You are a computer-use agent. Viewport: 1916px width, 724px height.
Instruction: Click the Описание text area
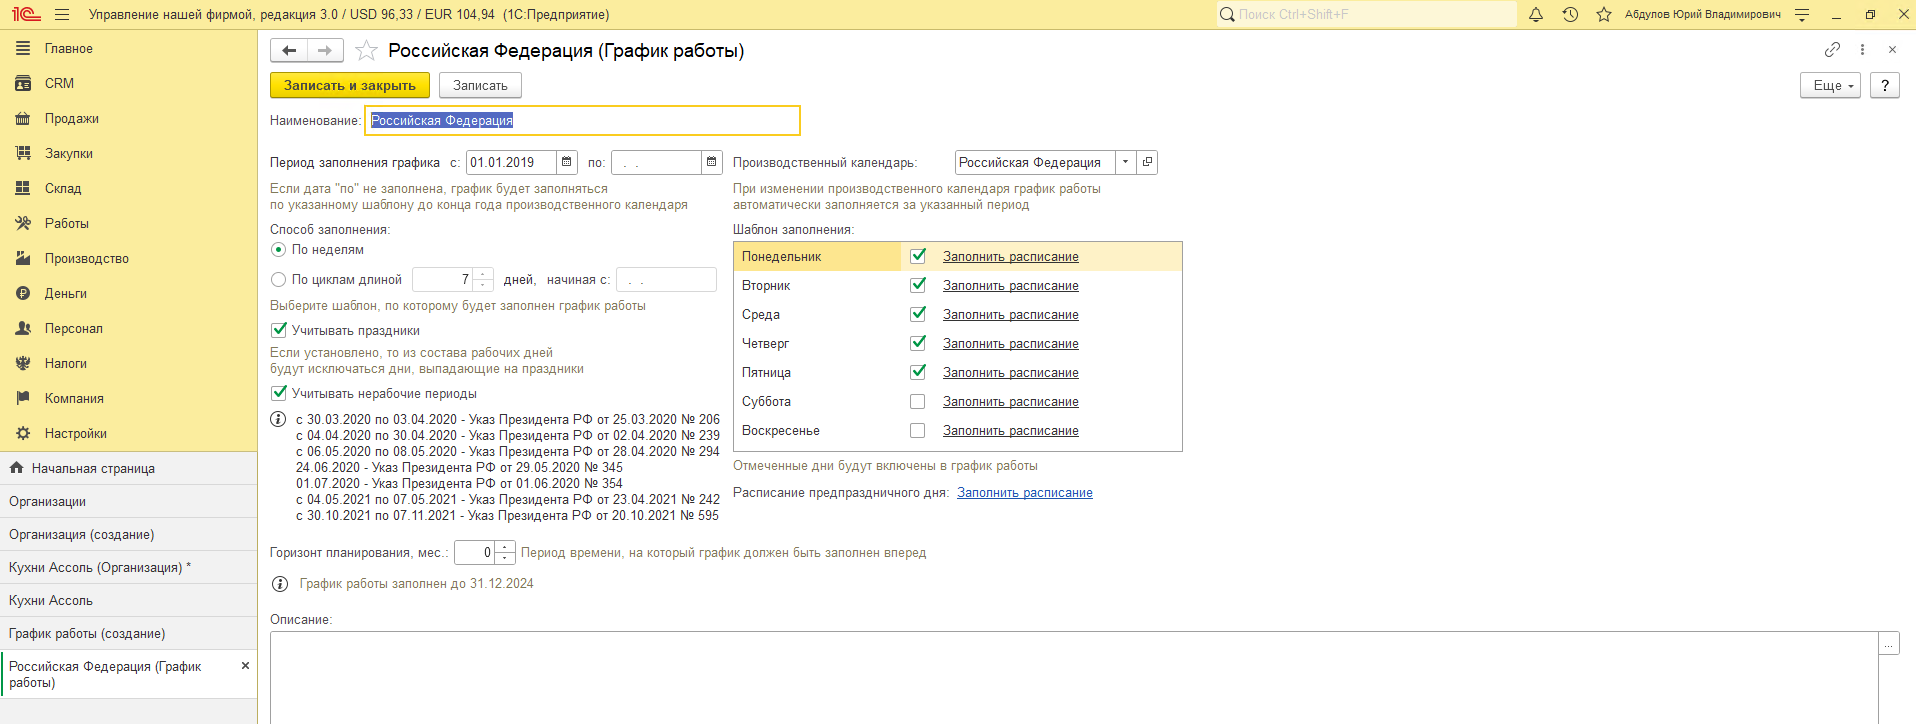(1074, 678)
